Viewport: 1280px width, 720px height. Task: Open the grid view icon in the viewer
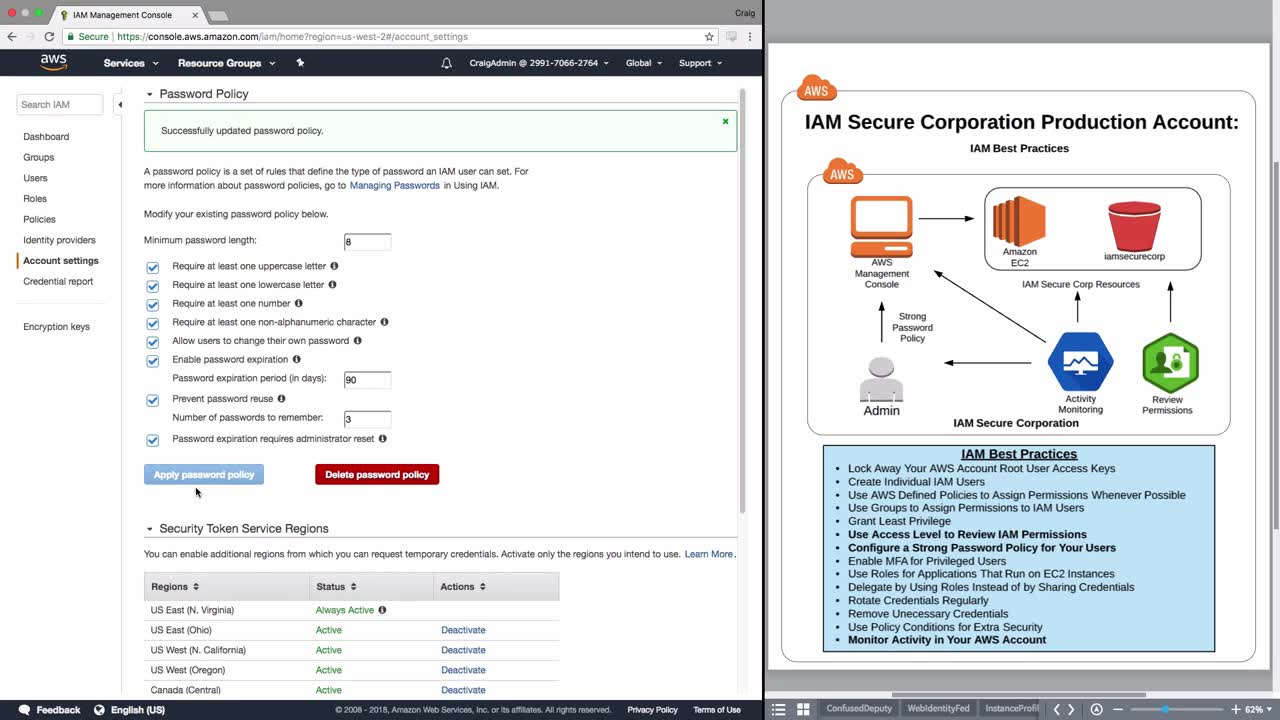tap(803, 709)
